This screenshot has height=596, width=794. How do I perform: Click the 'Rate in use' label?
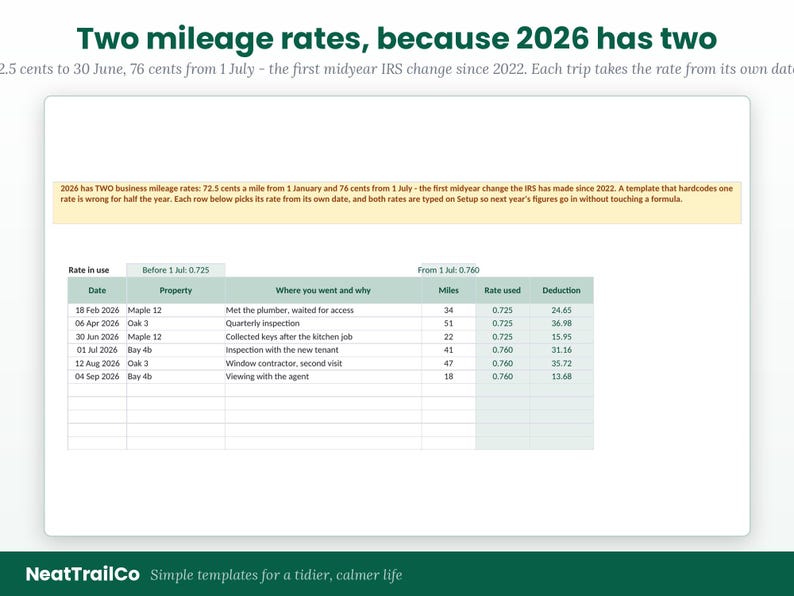point(89,270)
